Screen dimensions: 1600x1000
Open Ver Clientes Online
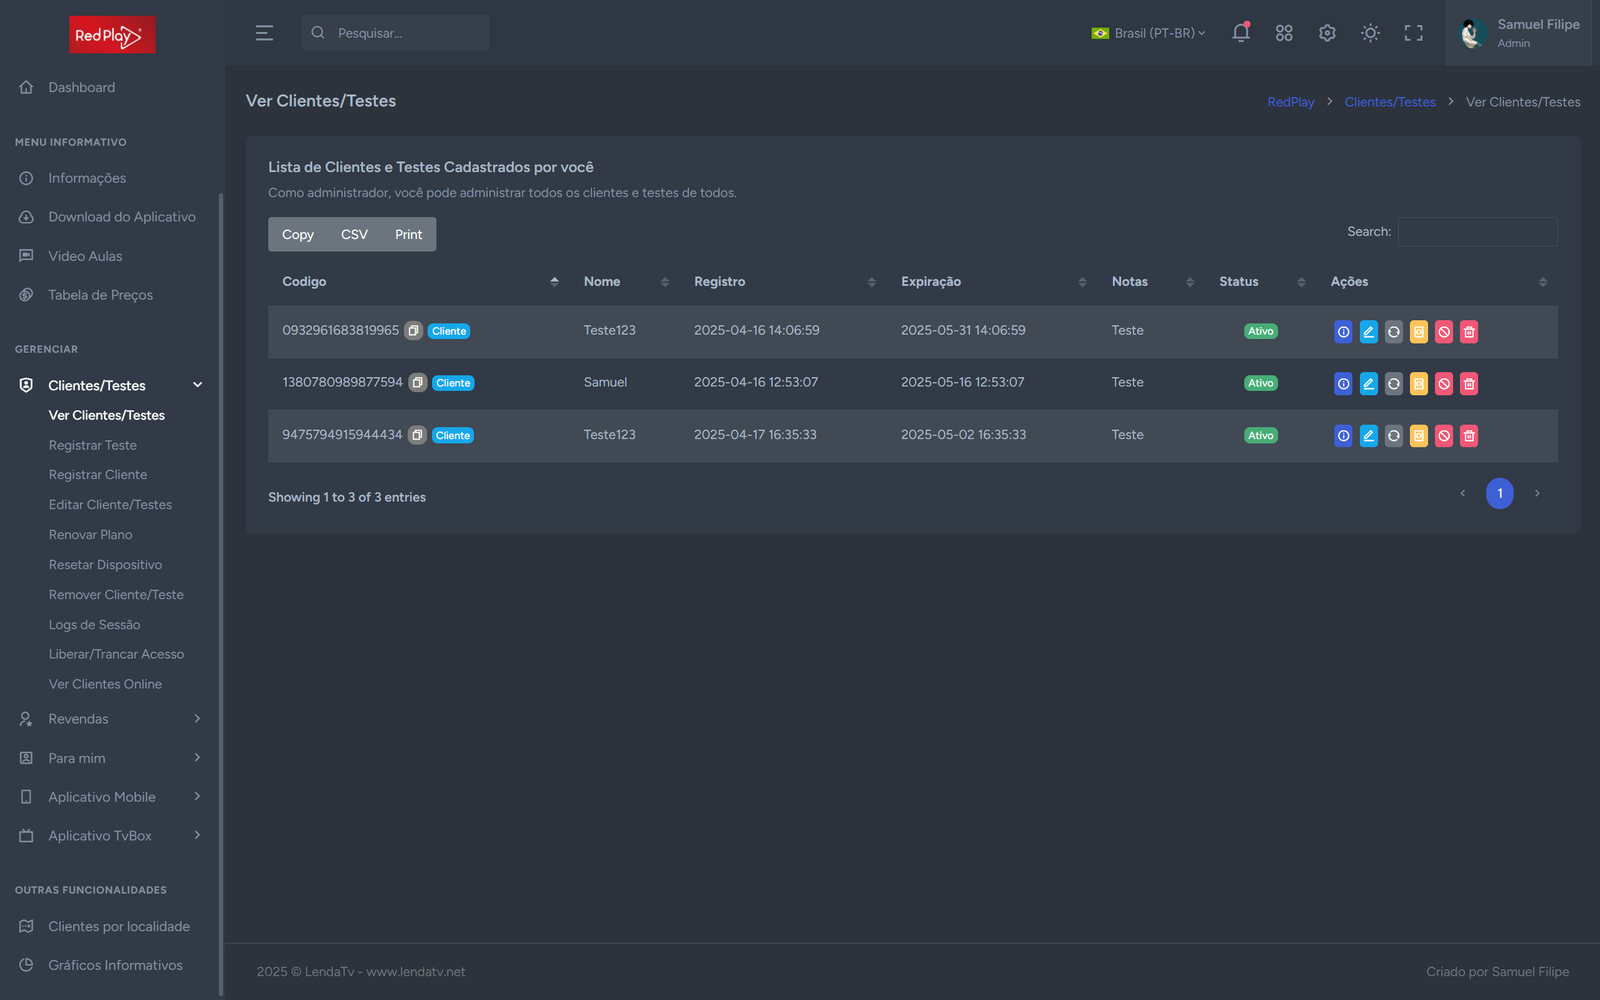[105, 684]
